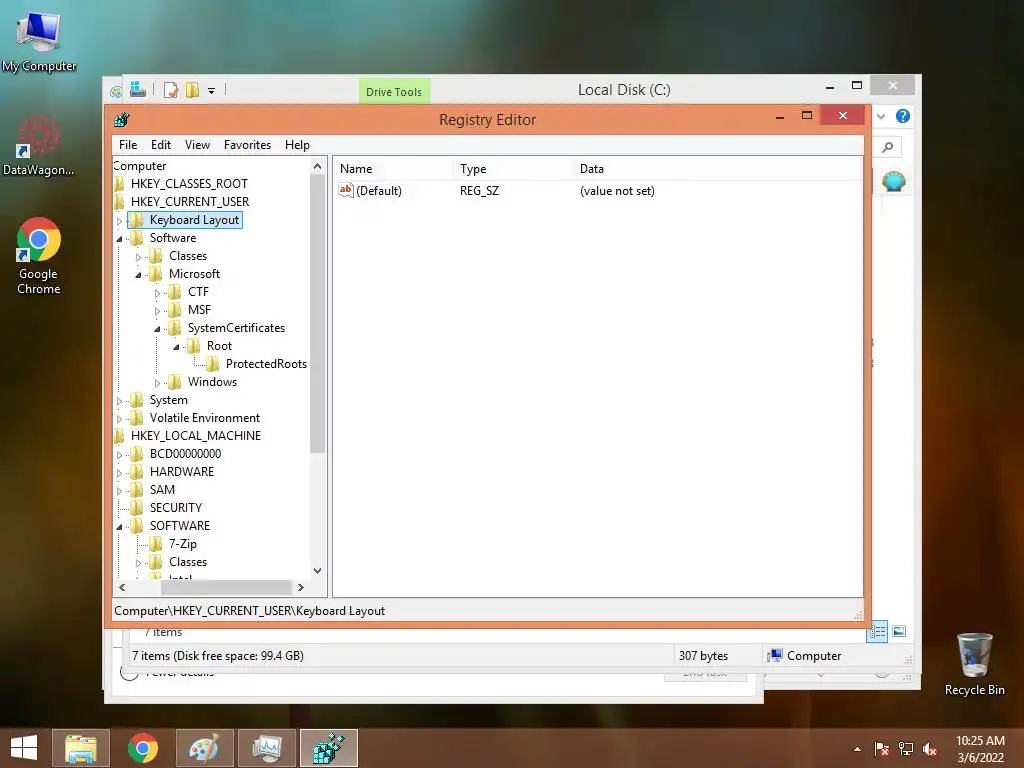Select the ProtectedRoots key label
The height and width of the screenshot is (768, 1024).
point(266,364)
